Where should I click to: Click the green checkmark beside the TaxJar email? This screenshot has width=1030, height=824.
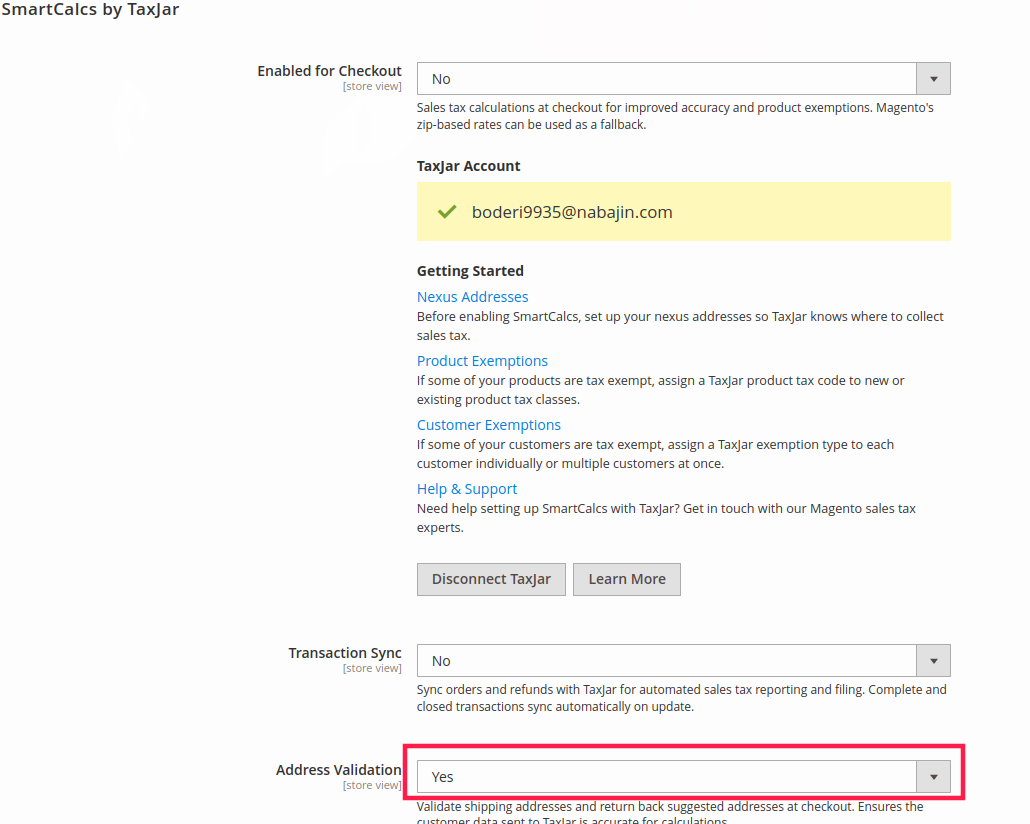tap(447, 212)
